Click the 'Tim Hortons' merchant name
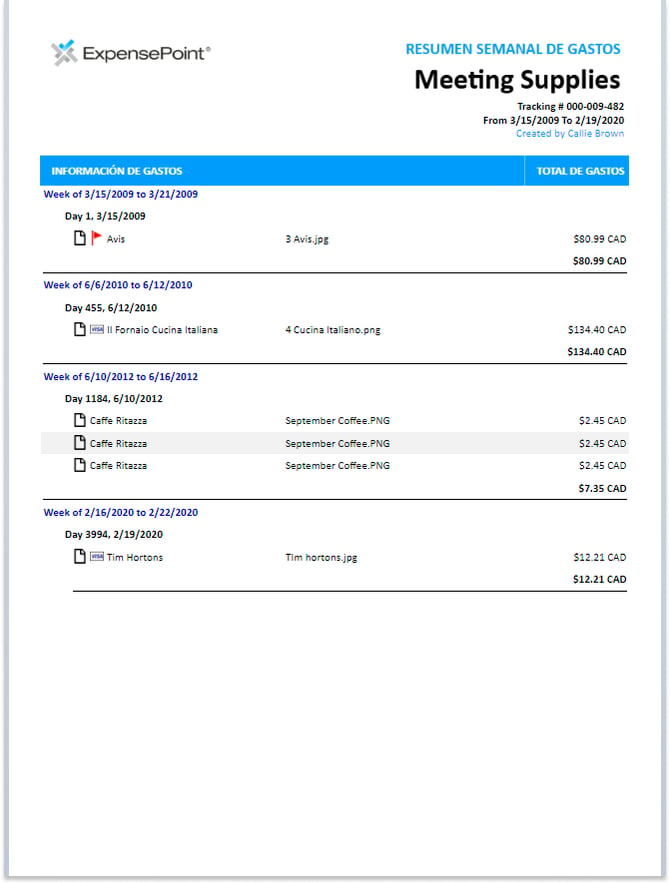This screenshot has height=884, width=670. pyautogui.click(x=135, y=558)
